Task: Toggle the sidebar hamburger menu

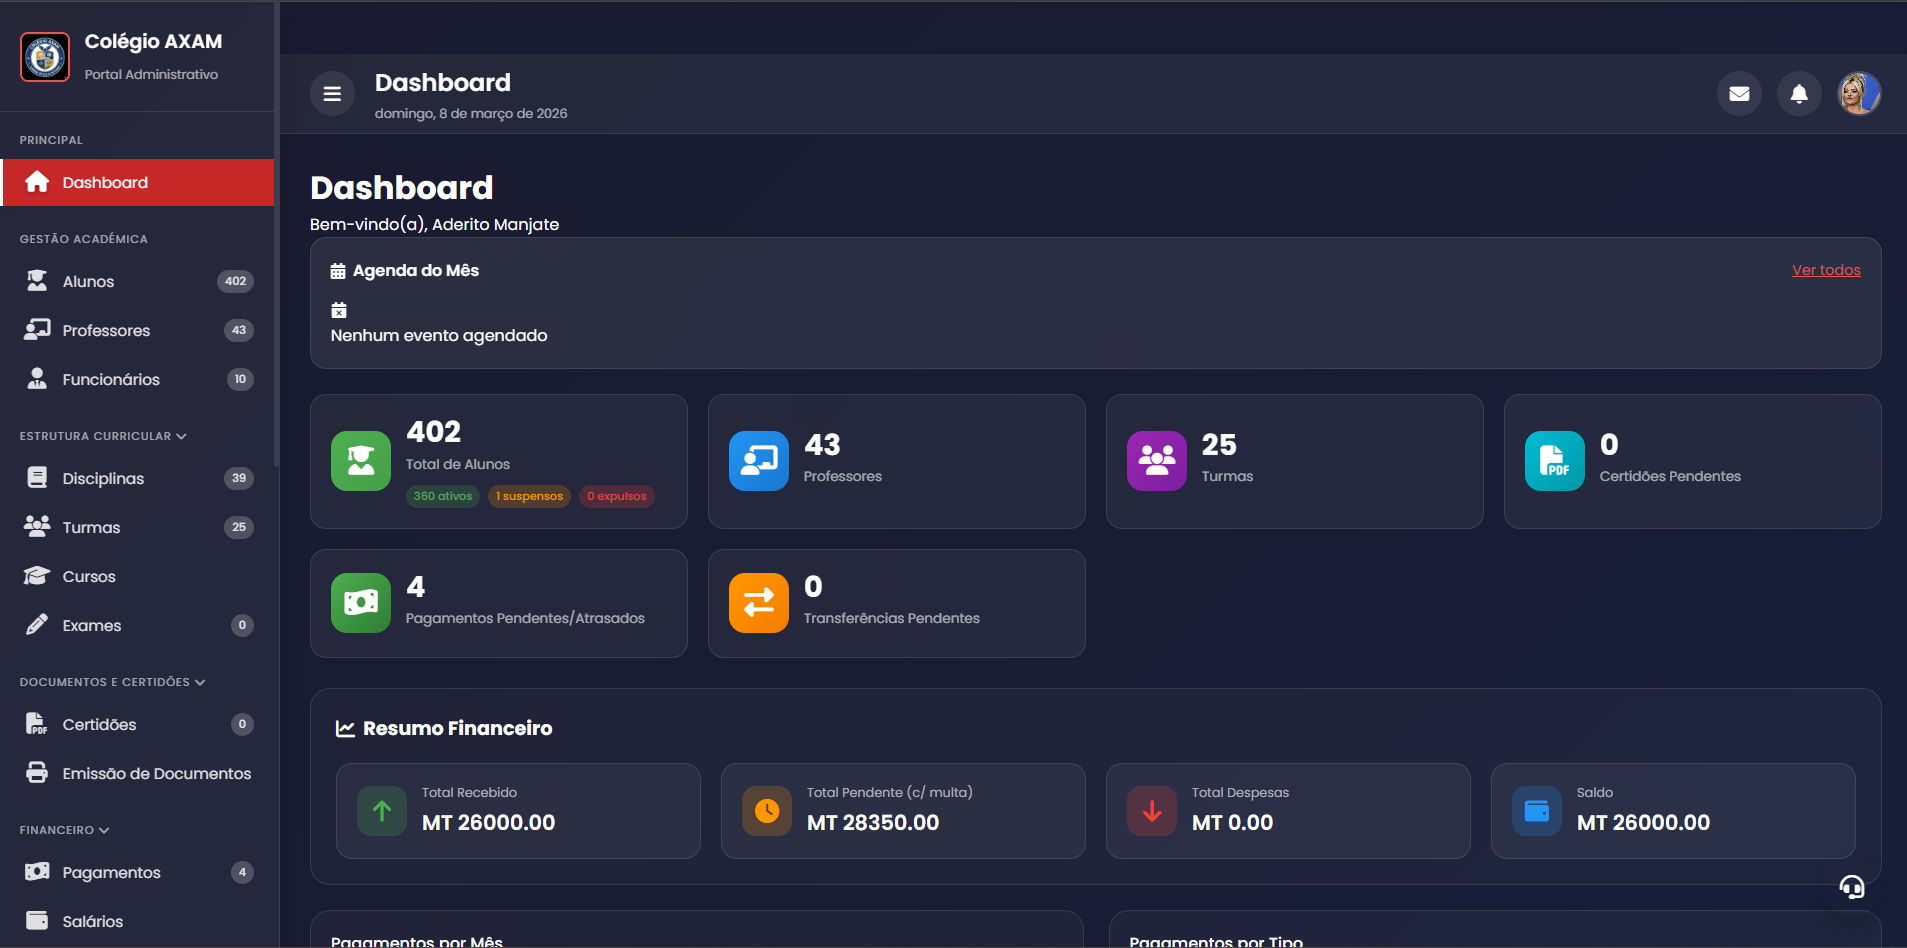Action: click(332, 93)
